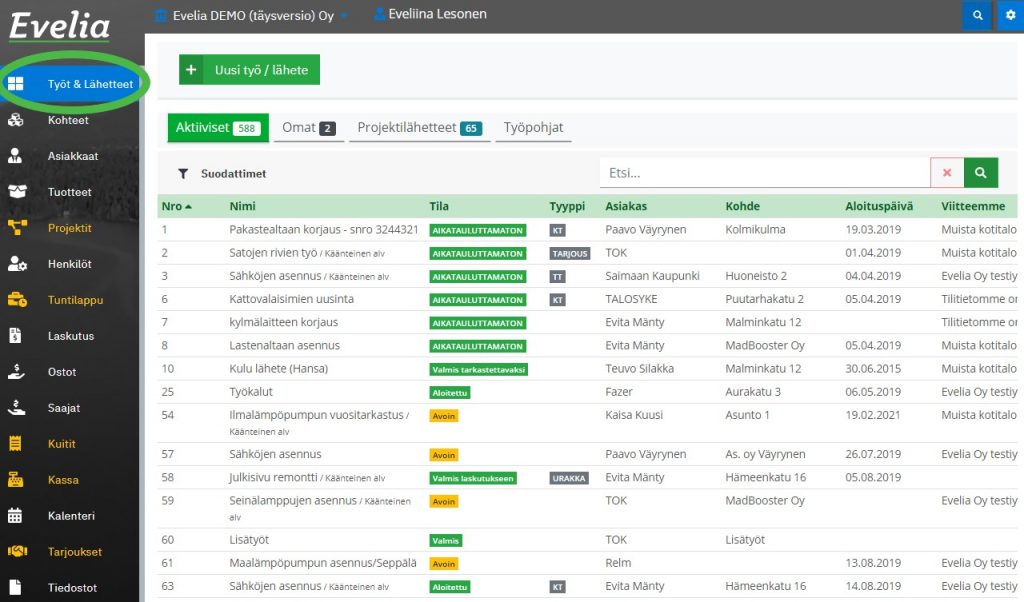The width and height of the screenshot is (1024, 602).
Task: Click the green search magnifier button
Action: (x=981, y=173)
